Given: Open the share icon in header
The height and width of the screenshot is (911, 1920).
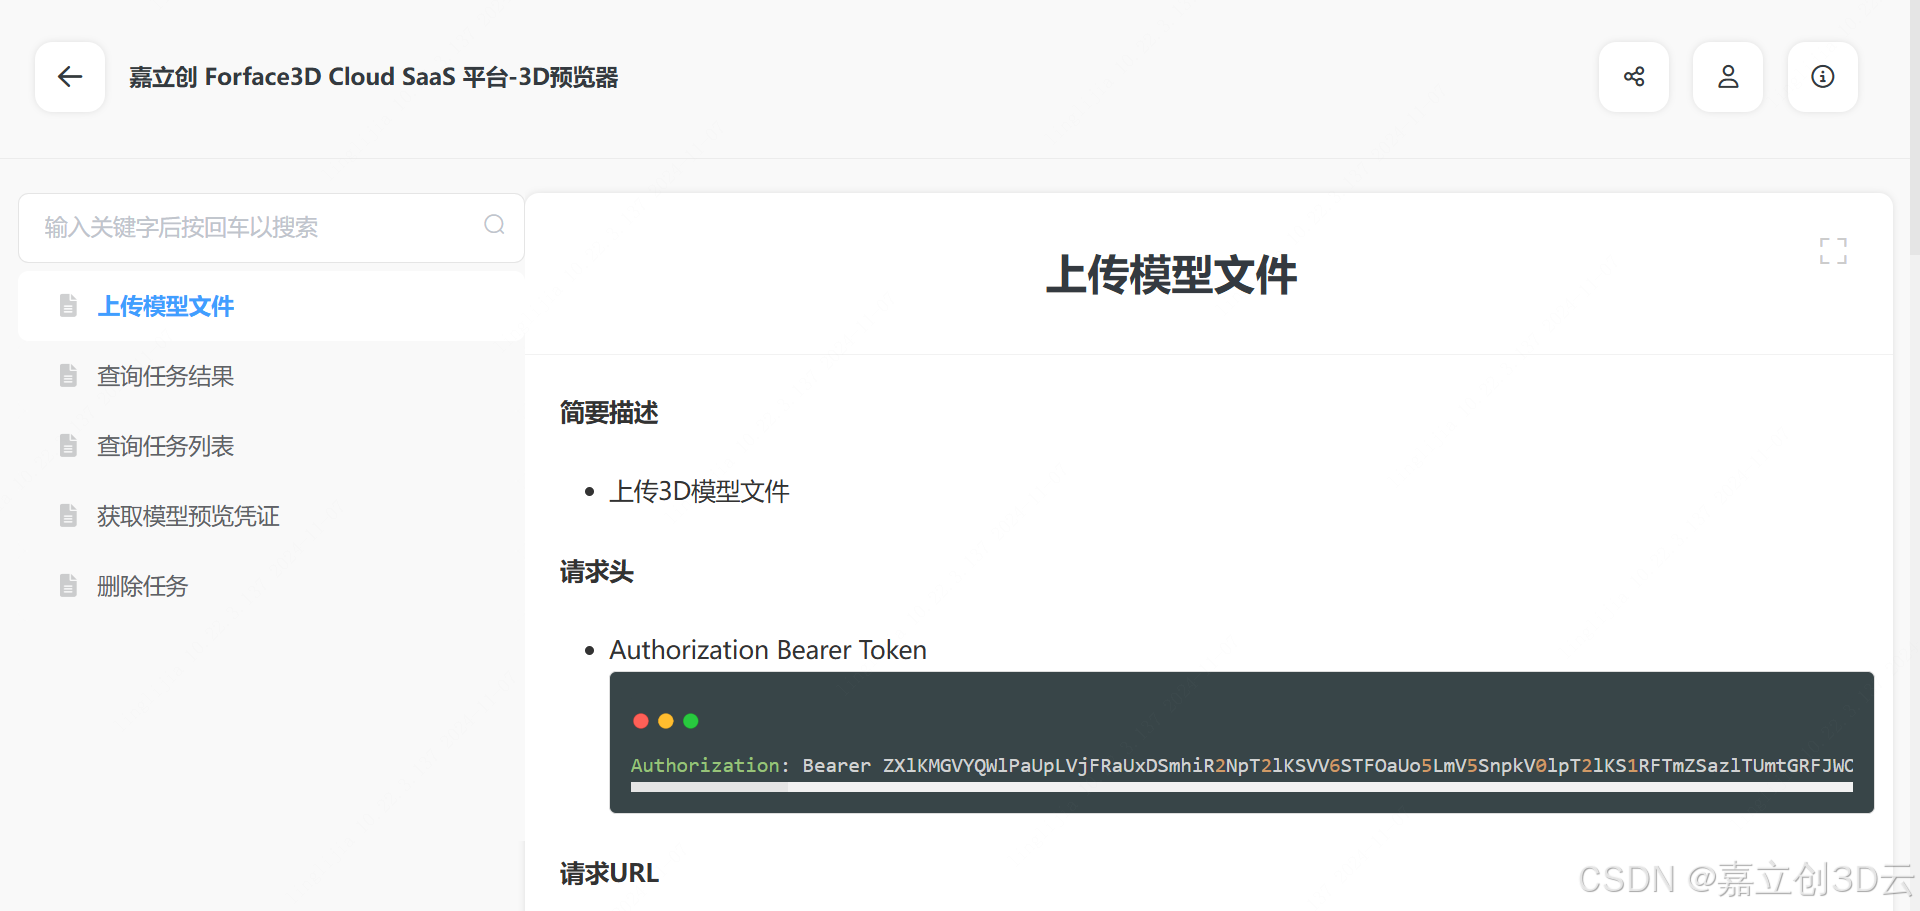Looking at the screenshot, I should click(1634, 77).
